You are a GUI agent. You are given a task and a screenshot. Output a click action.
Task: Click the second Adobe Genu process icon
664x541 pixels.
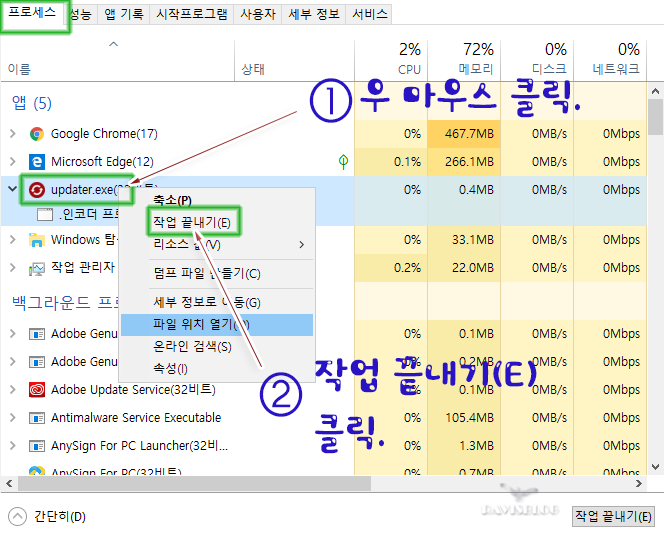[x=37, y=362]
